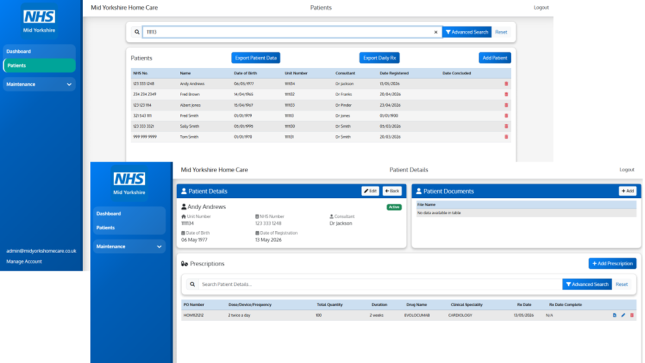The width and height of the screenshot is (645, 363).
Task: Expand Maintenance in Patient Details sidebar
Action: tap(129, 247)
